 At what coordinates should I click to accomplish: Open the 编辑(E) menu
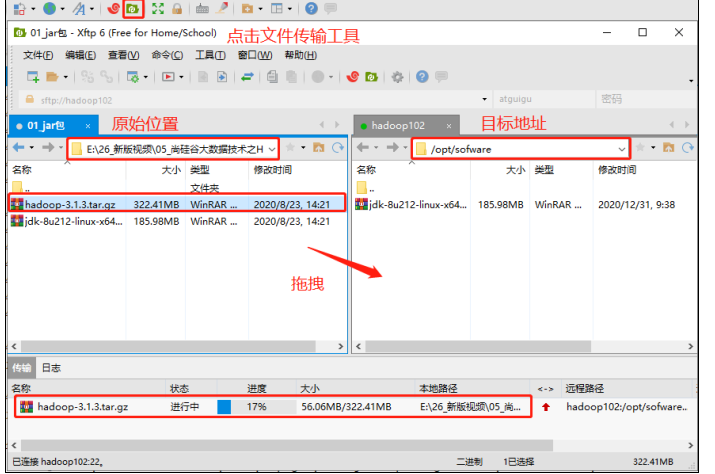(x=80, y=55)
